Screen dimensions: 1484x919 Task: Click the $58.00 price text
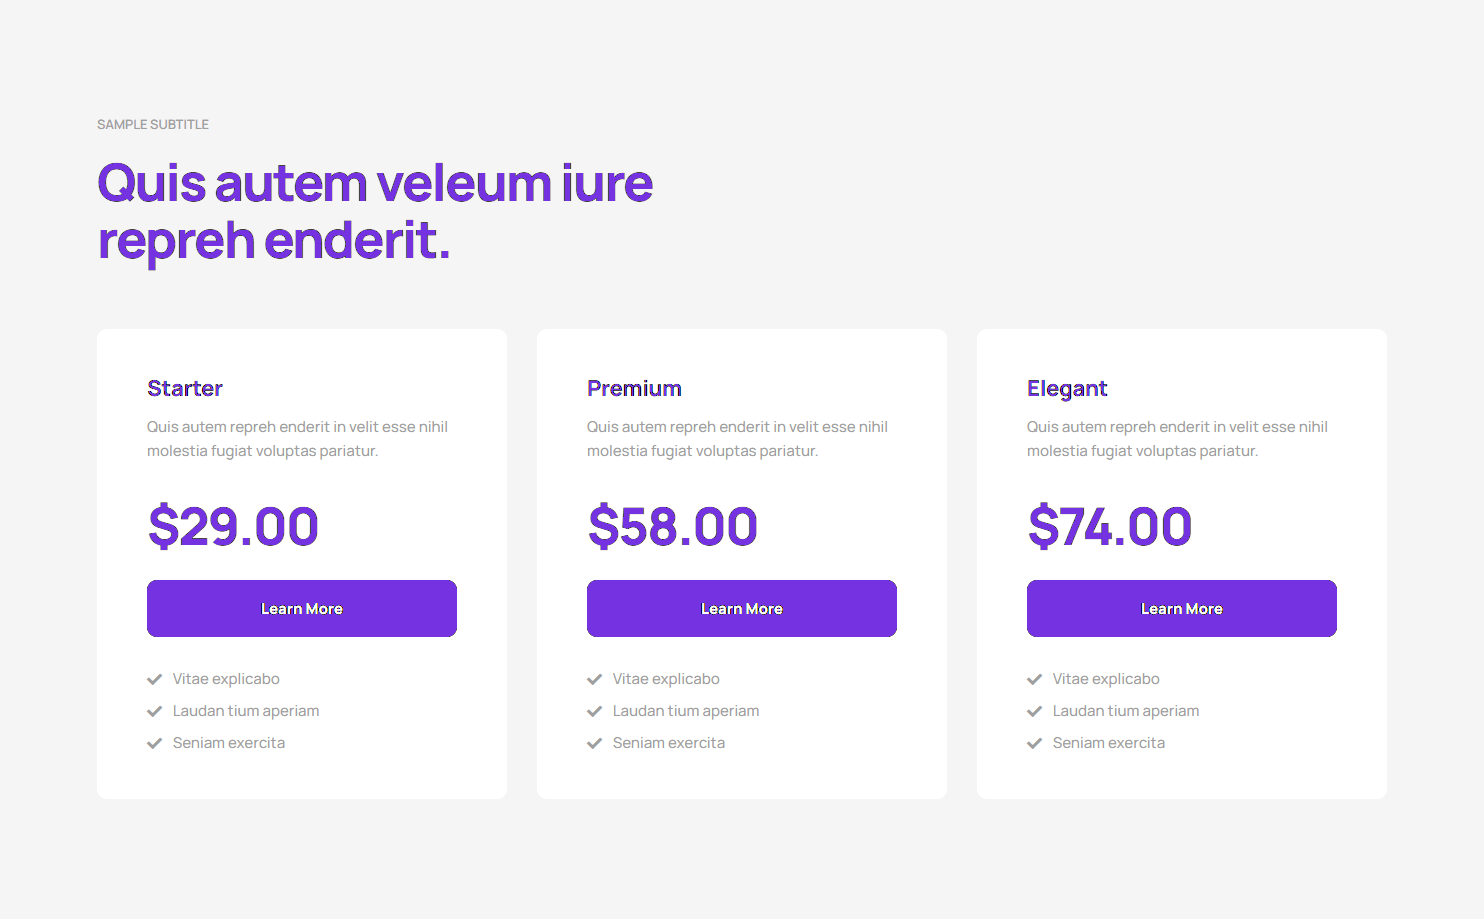pyautogui.click(x=672, y=527)
